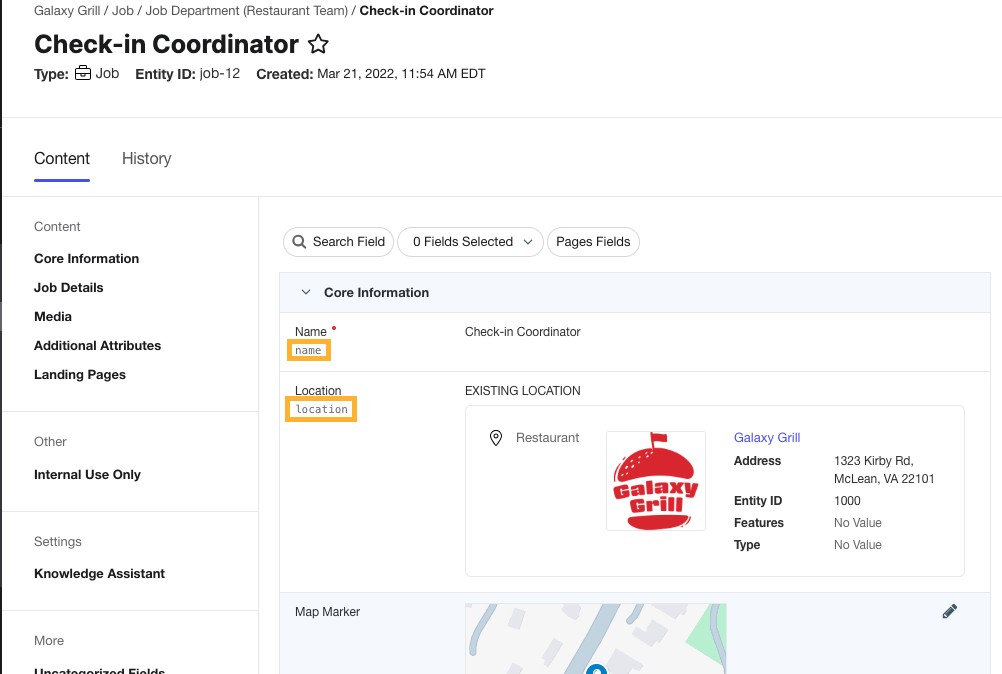Go to Media section in sidebar
The height and width of the screenshot is (674, 1002).
point(53,316)
